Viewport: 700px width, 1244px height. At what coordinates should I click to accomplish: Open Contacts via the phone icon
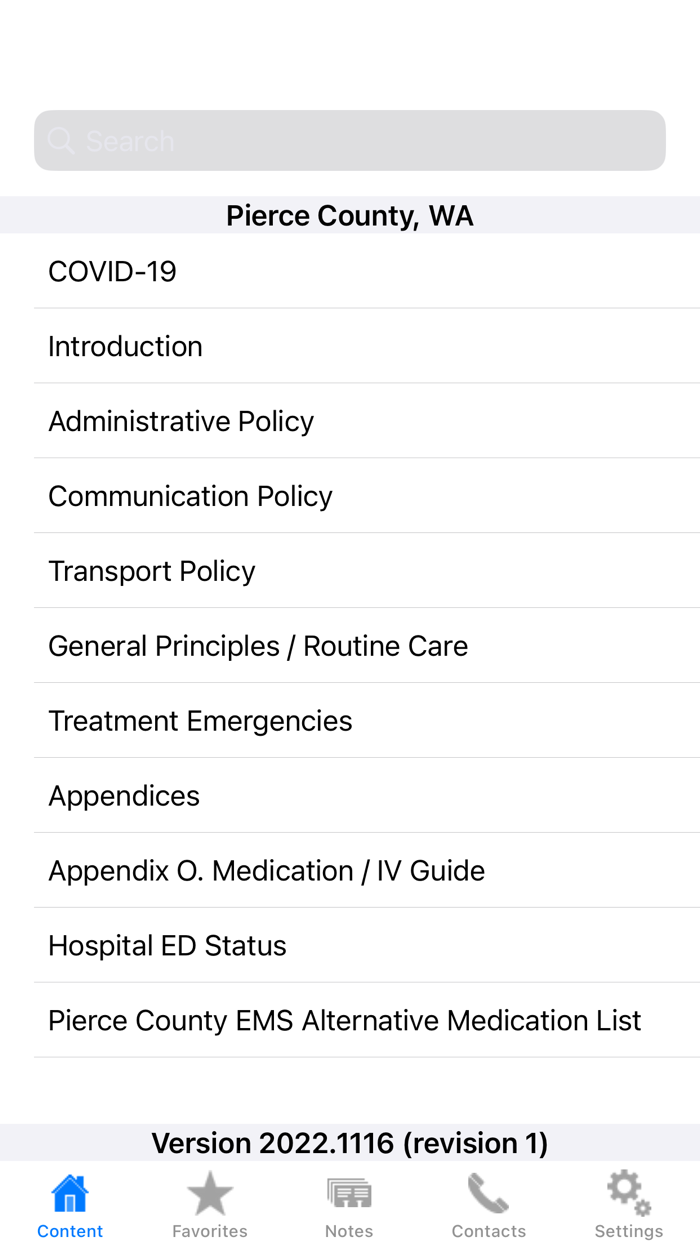(489, 1191)
